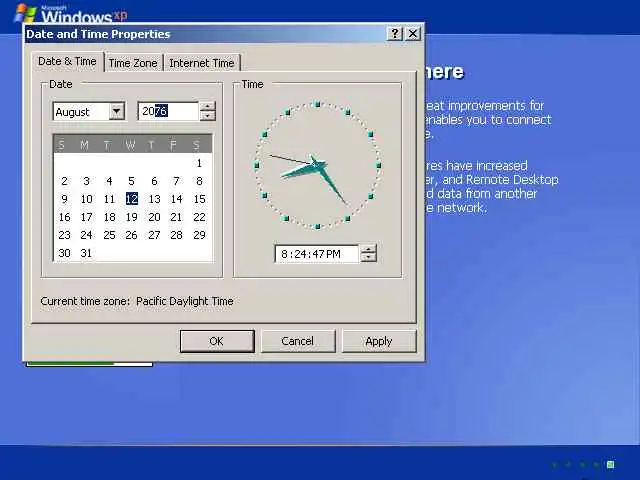This screenshot has height=480, width=640.
Task: Decrease time with the spinner down arrow
Action: [369, 258]
